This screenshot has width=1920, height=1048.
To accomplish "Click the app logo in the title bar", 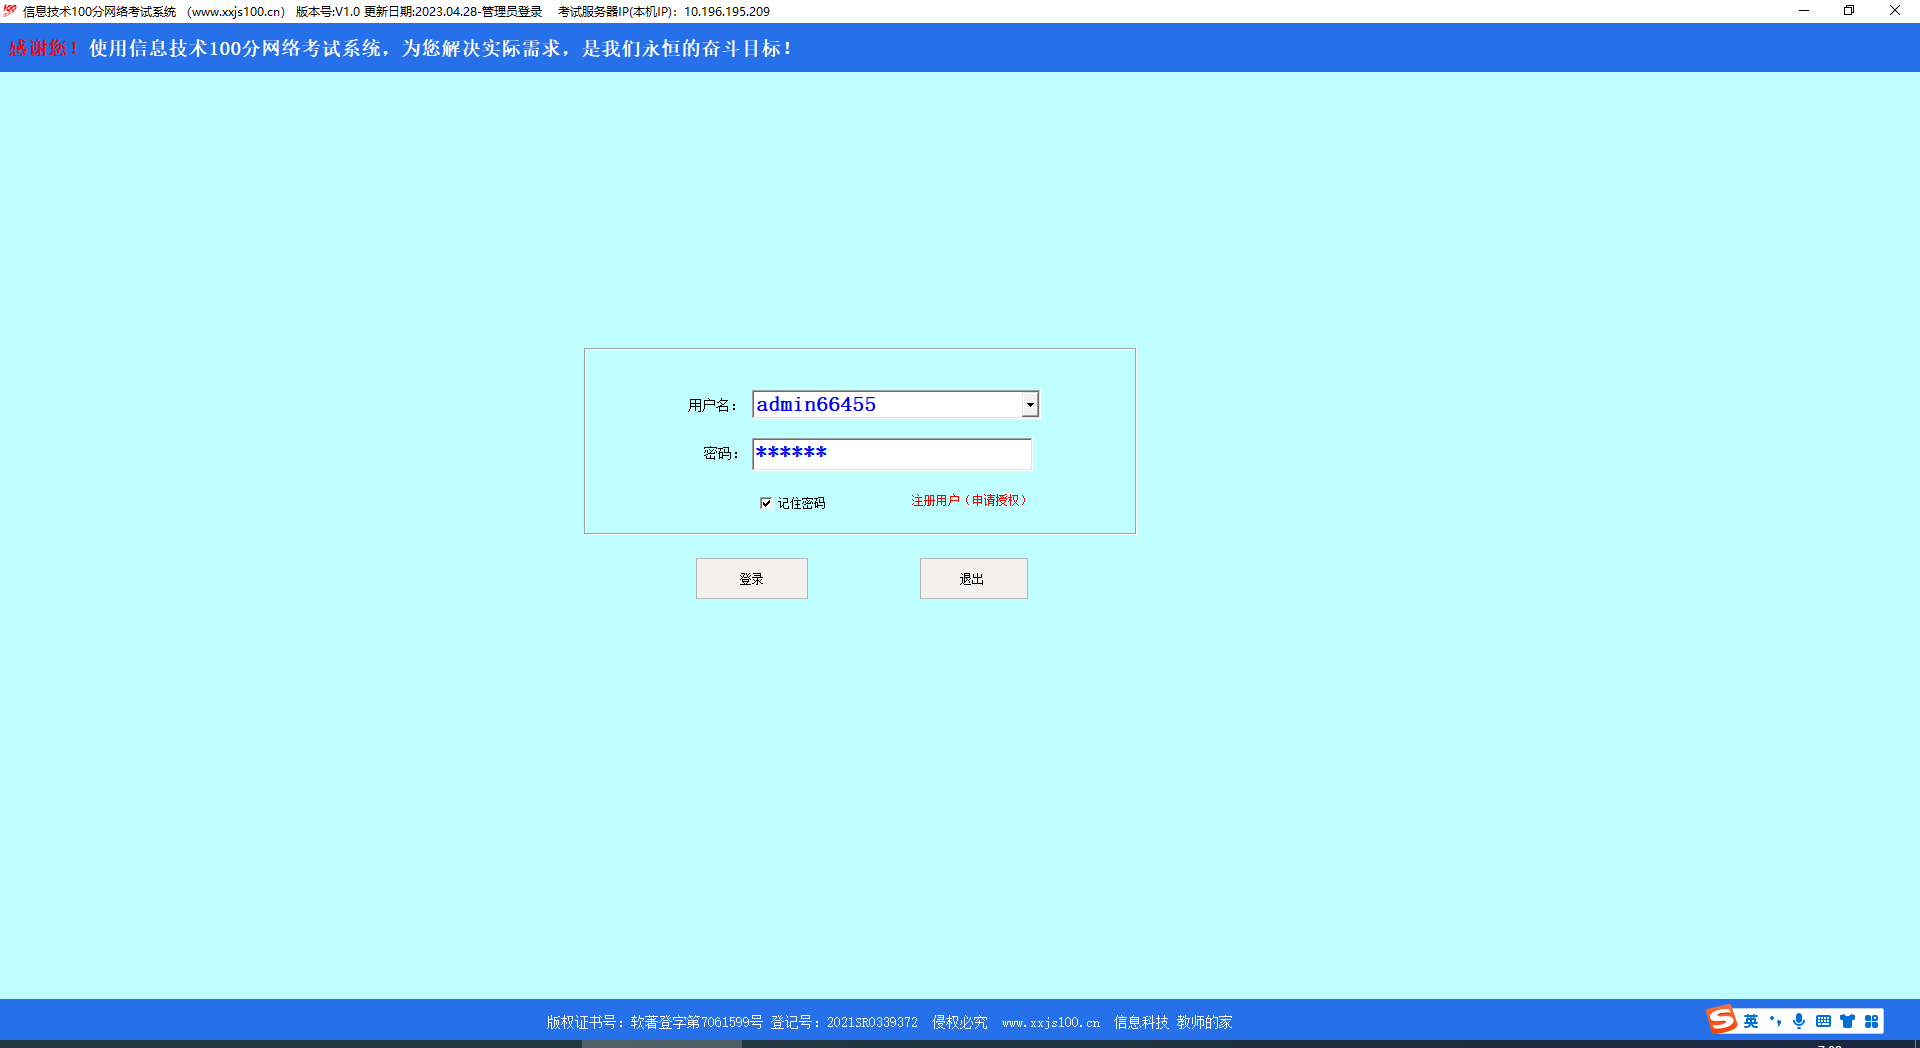I will (10, 11).
